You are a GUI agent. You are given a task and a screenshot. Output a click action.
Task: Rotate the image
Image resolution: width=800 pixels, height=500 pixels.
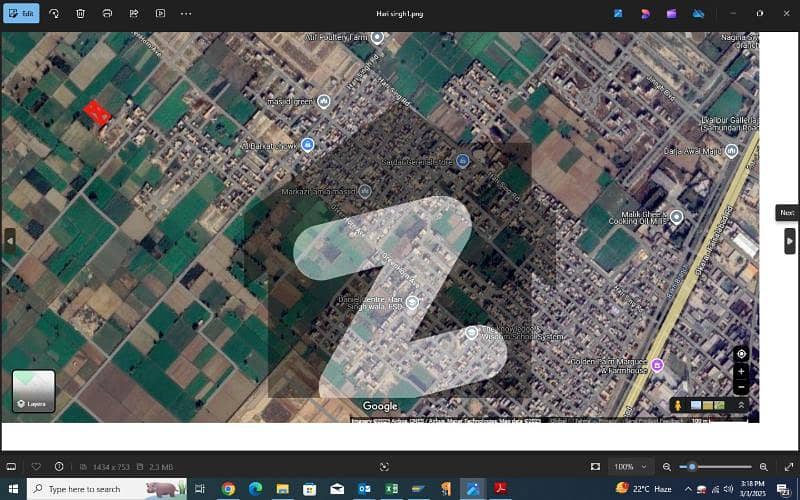pyautogui.click(x=54, y=14)
